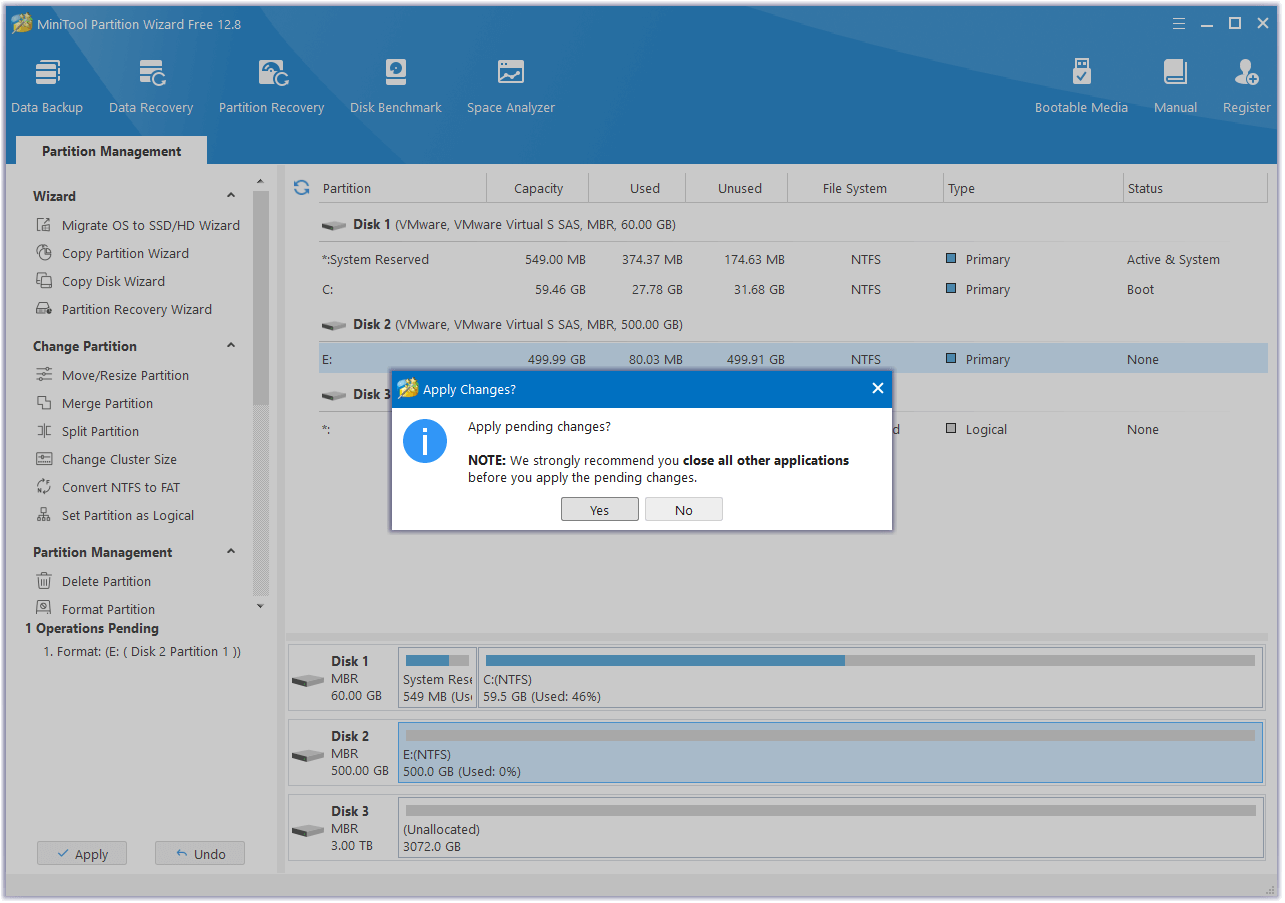
Task: Open the Manual
Action: tap(1175, 86)
